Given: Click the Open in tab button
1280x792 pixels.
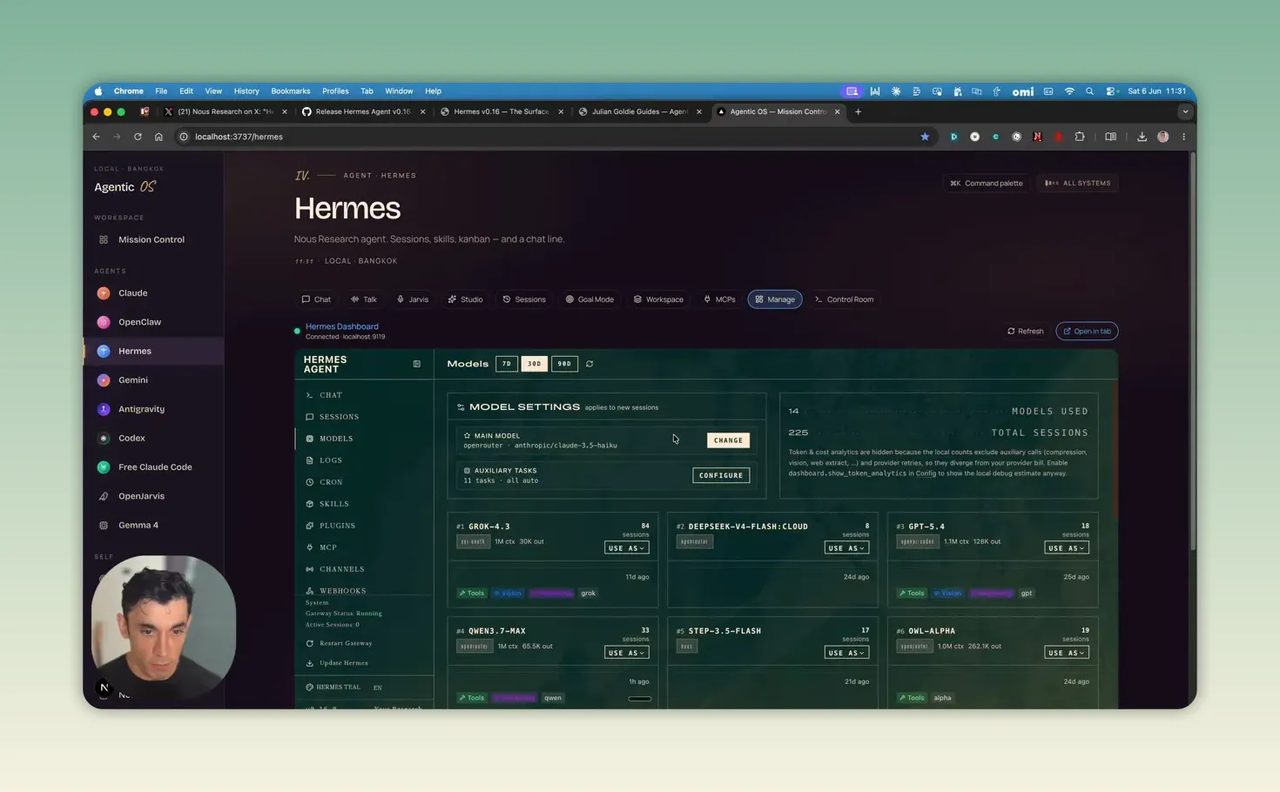Looking at the screenshot, I should pyautogui.click(x=1087, y=331).
